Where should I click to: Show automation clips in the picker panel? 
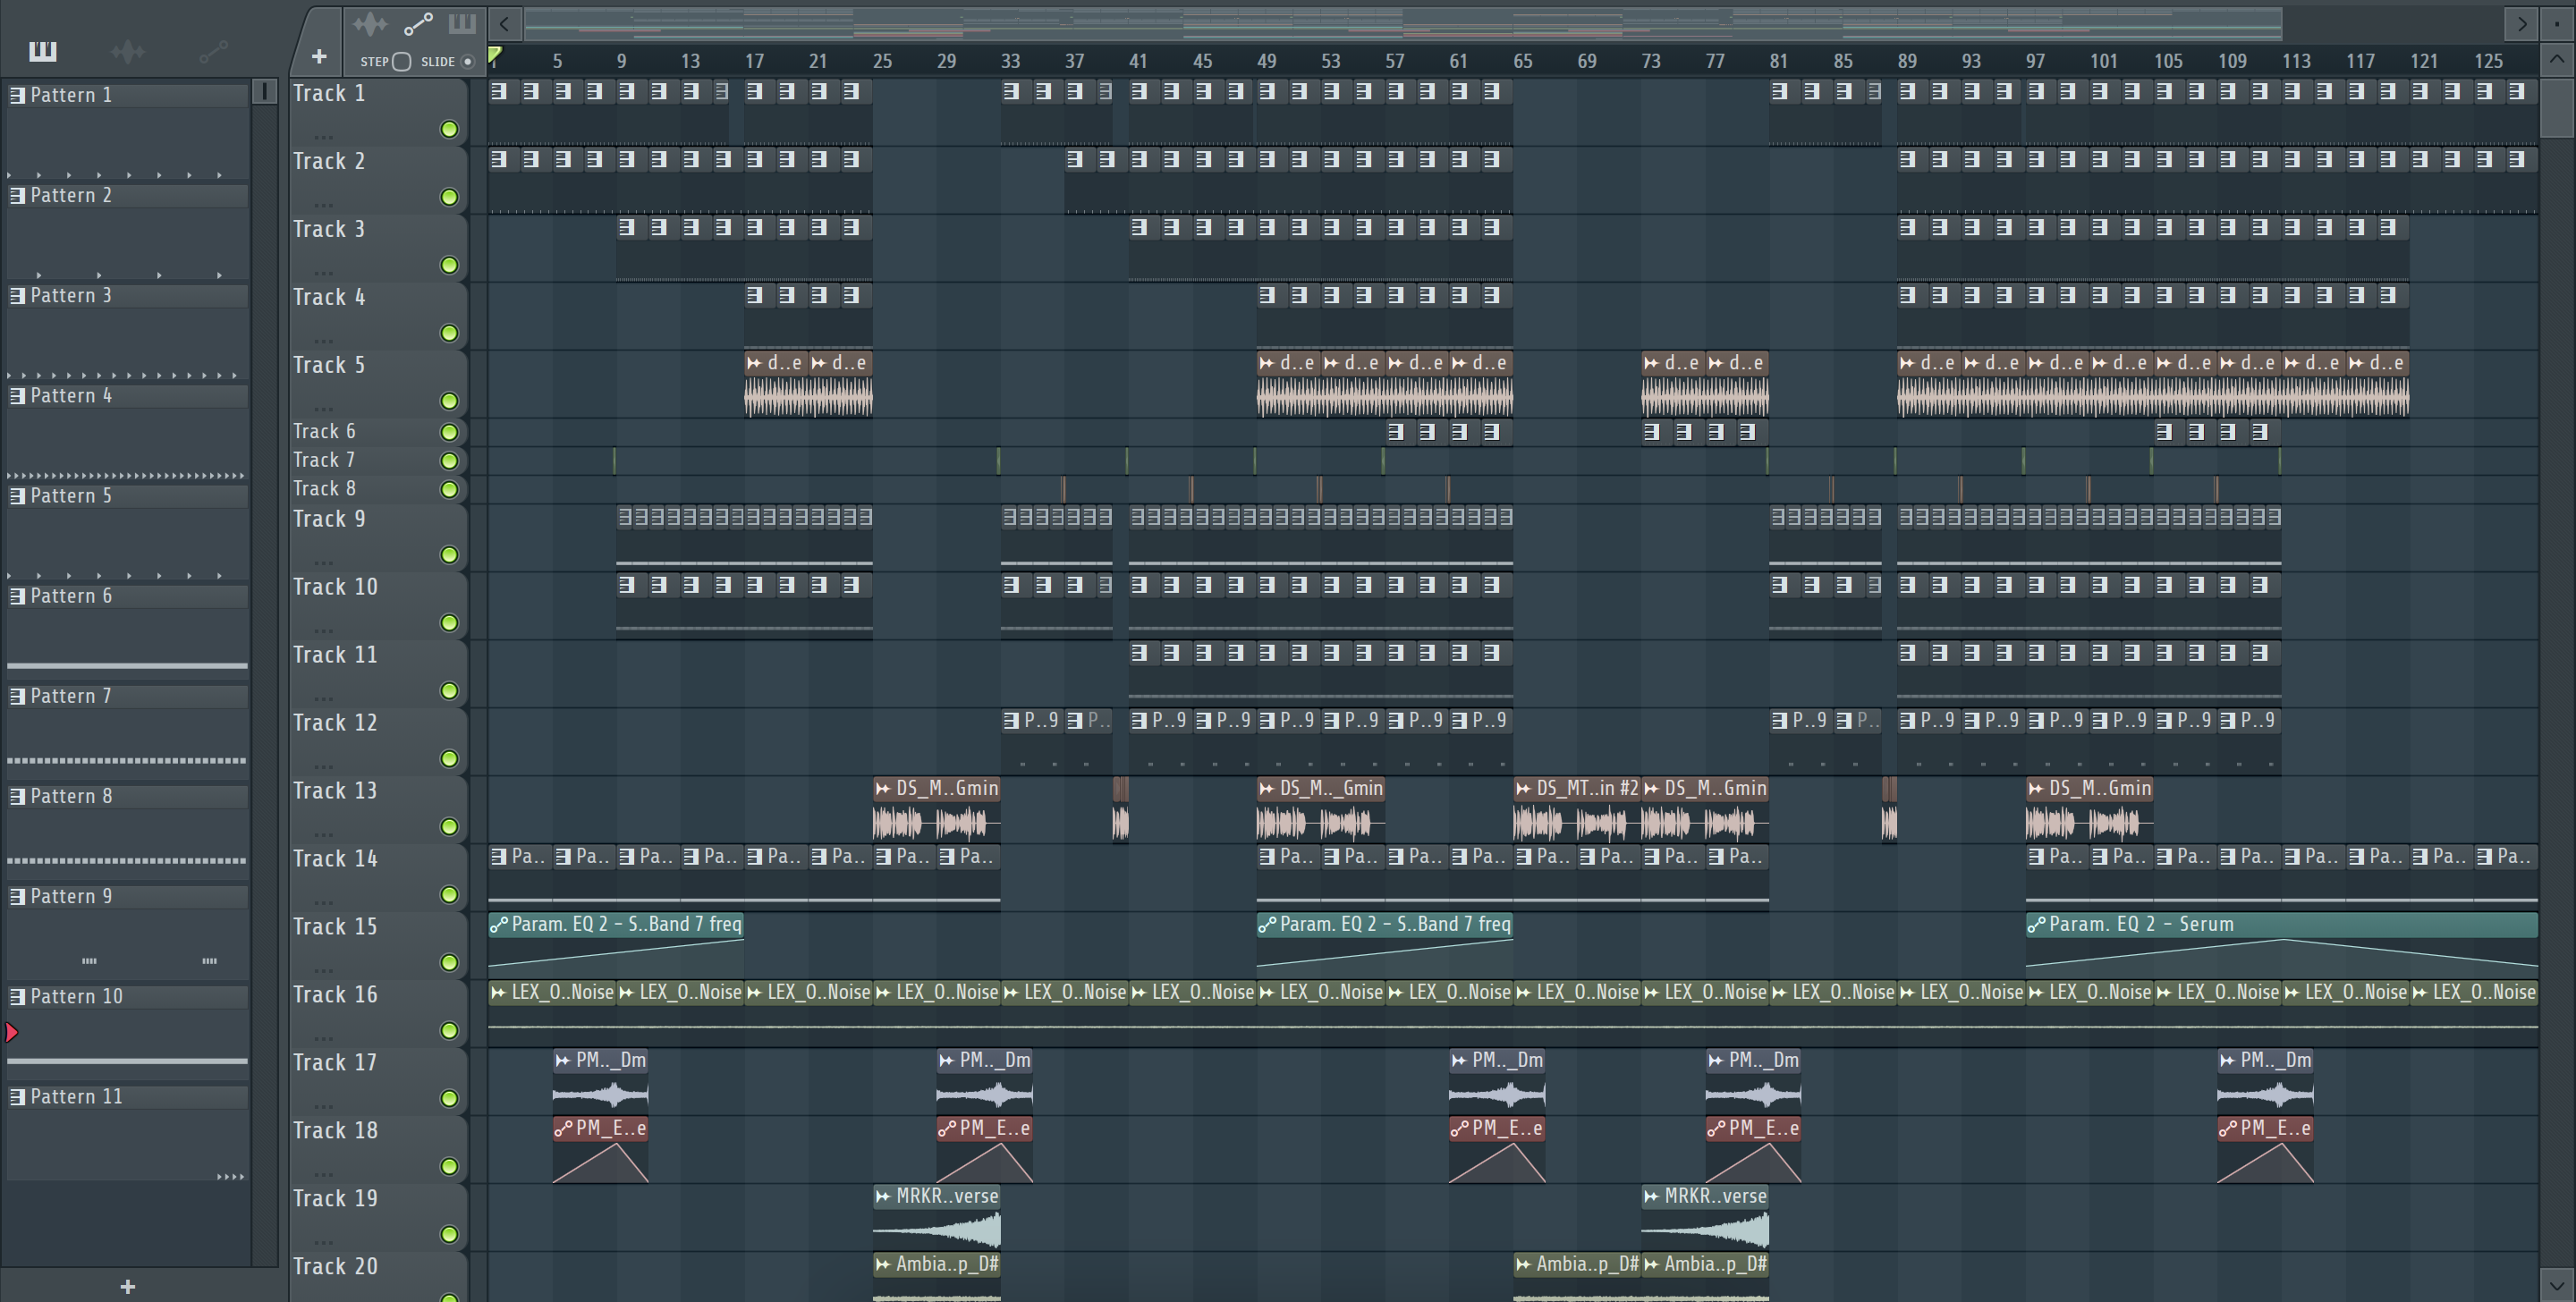pyautogui.click(x=213, y=51)
